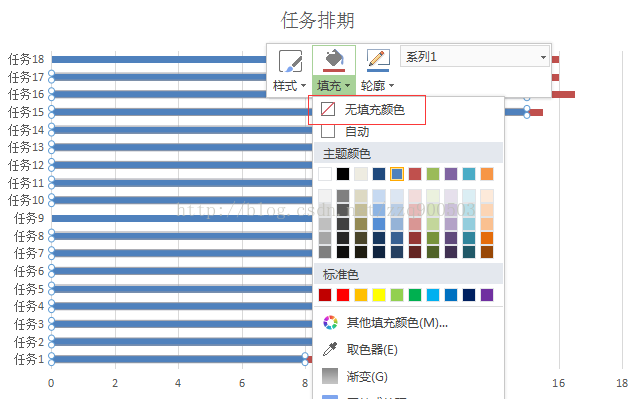
Task: Click the 轮廓 pencil outline icon
Action: [x=378, y=61]
